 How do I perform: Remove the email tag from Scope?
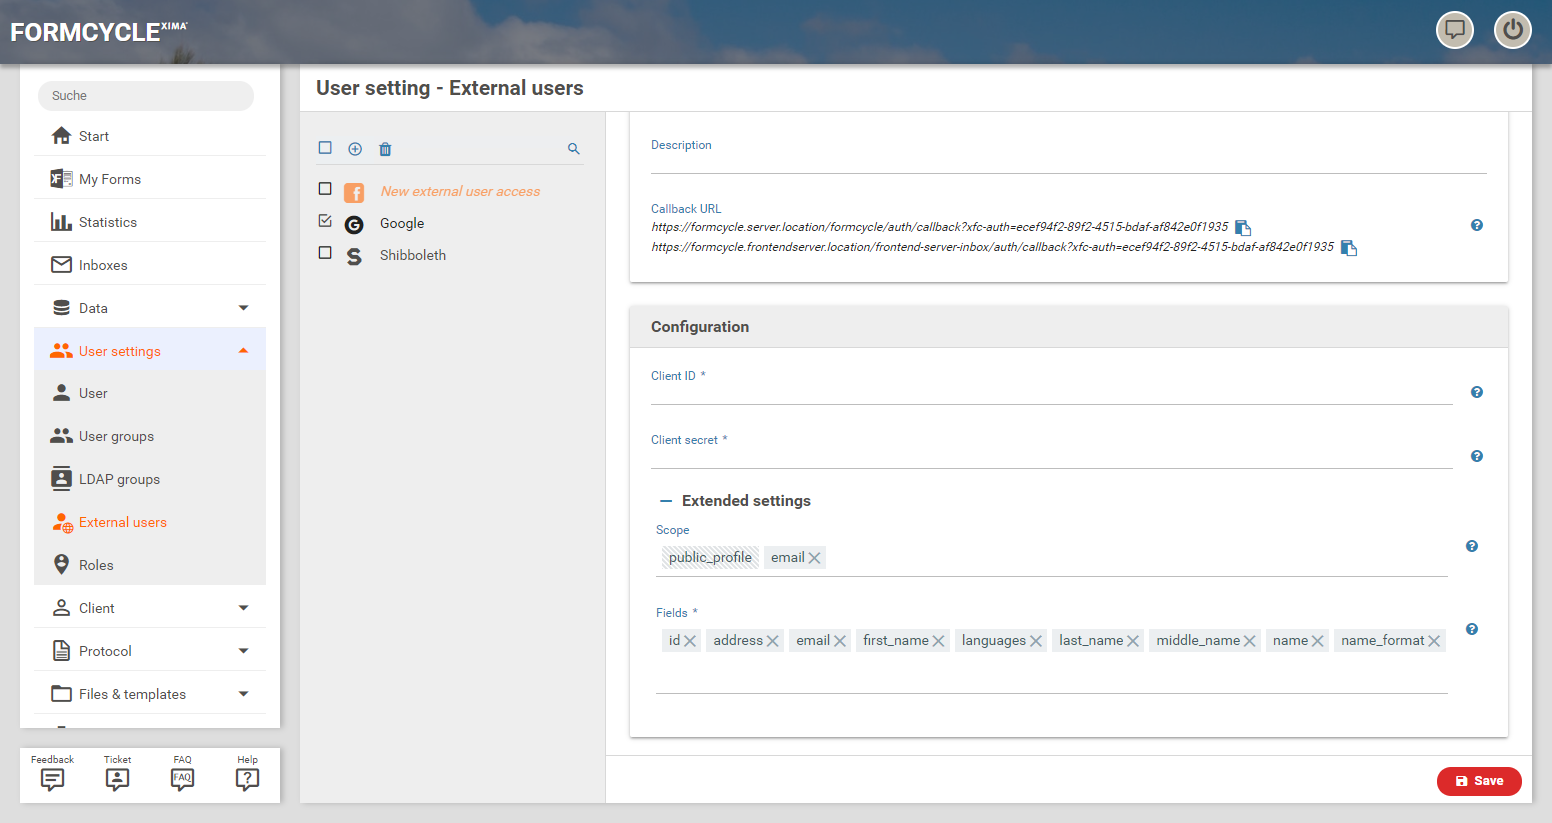click(815, 558)
